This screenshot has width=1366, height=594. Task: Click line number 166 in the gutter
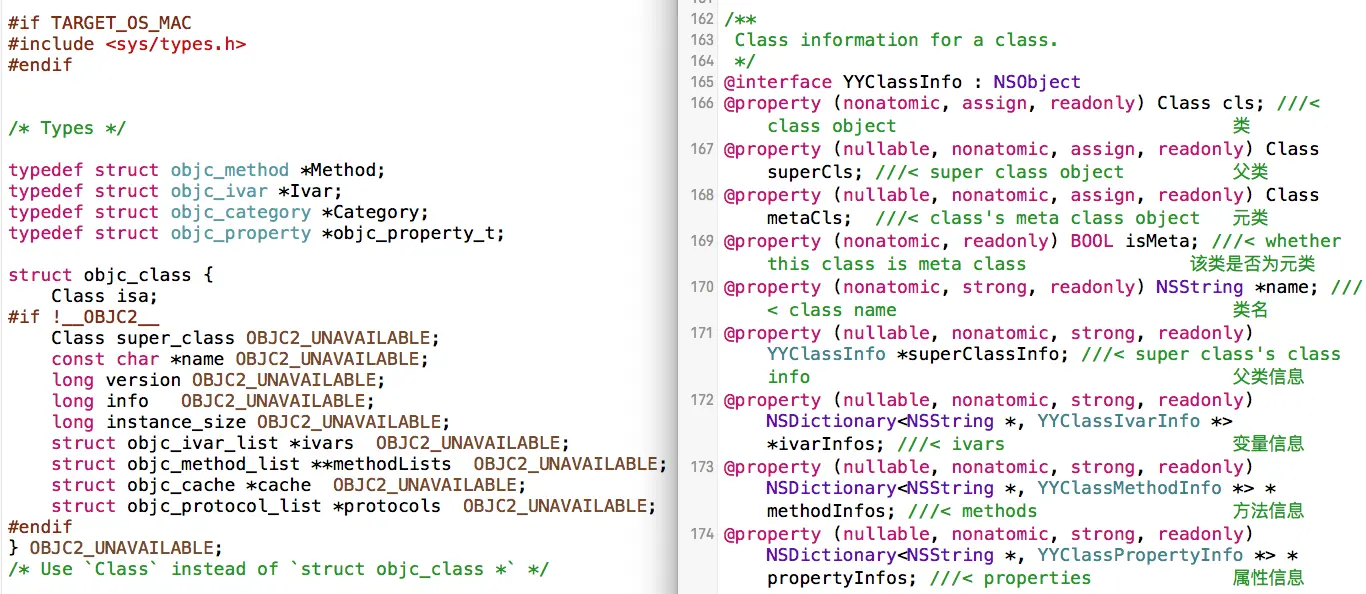pyautogui.click(x=702, y=103)
